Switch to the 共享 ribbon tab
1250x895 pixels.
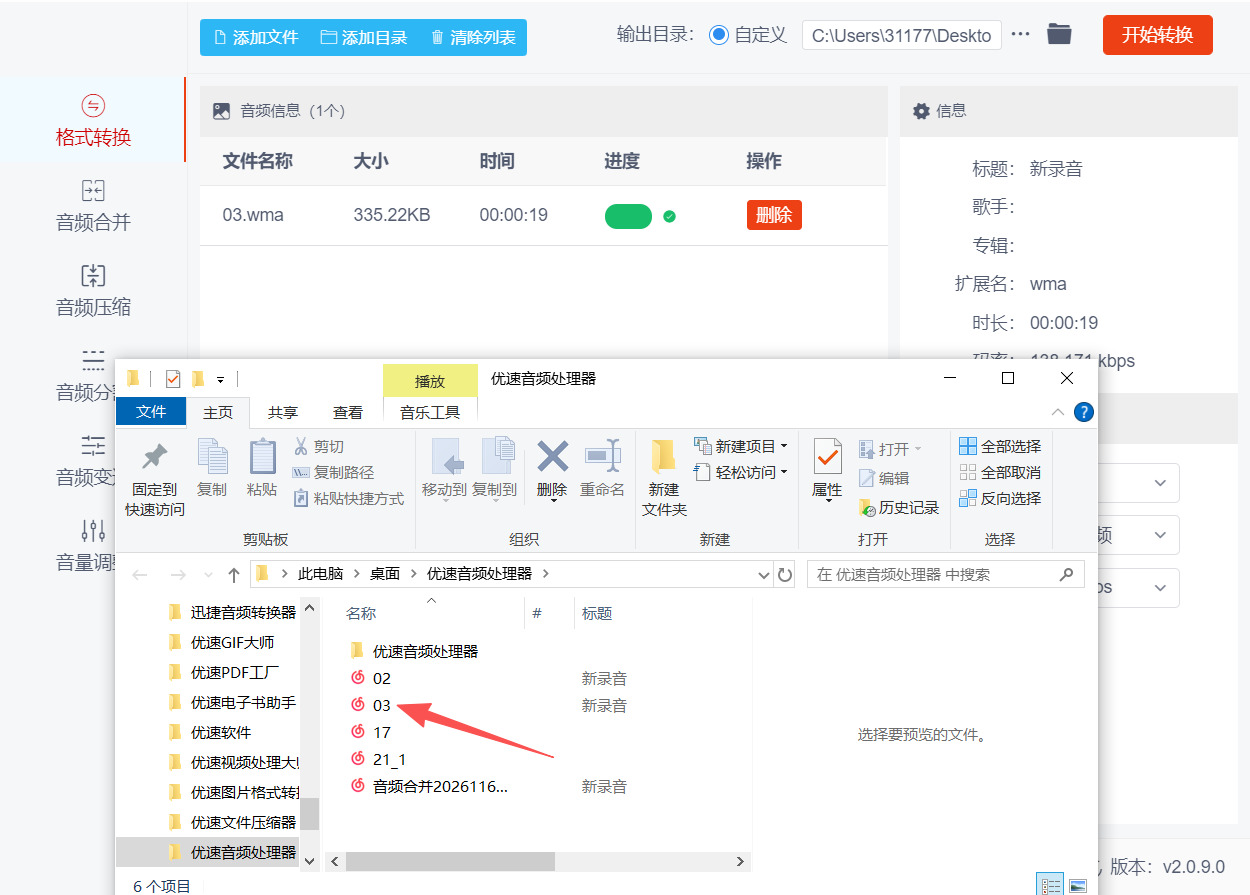coord(283,412)
